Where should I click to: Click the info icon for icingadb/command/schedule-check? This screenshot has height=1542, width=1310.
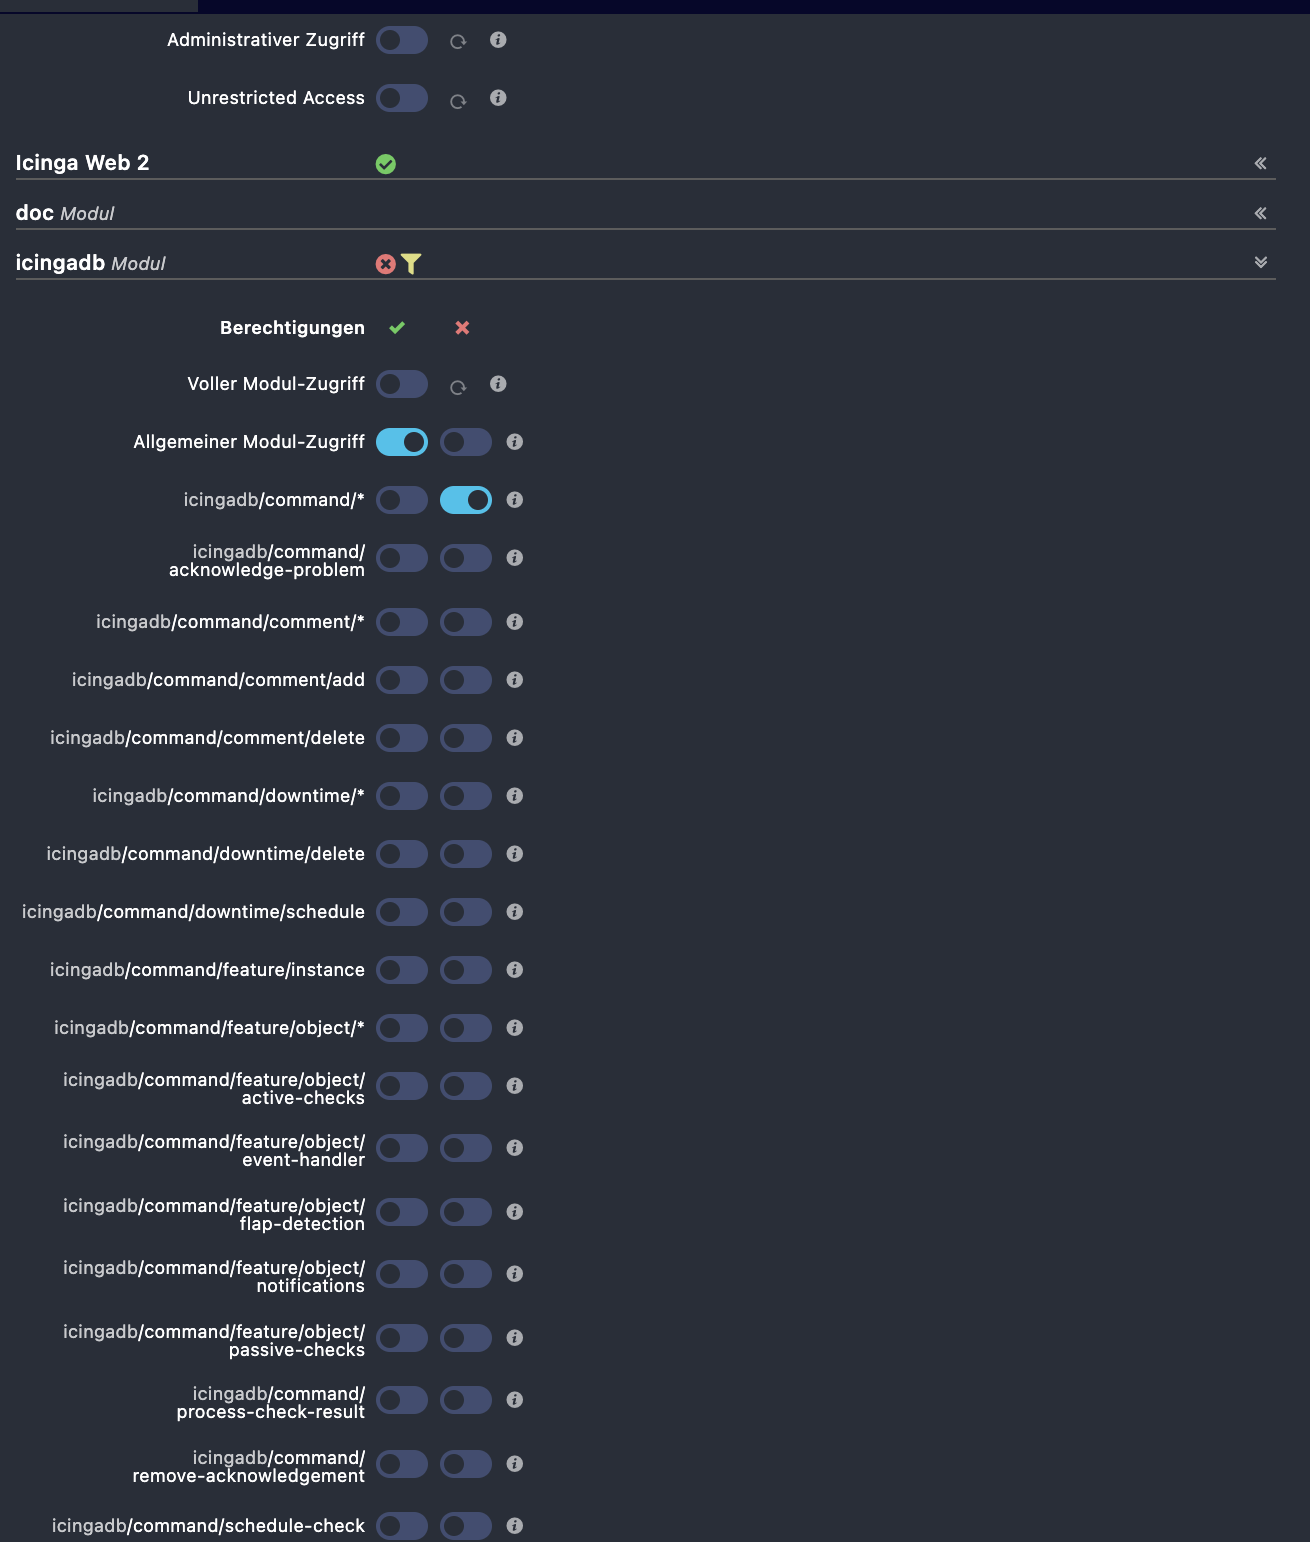tap(515, 1527)
